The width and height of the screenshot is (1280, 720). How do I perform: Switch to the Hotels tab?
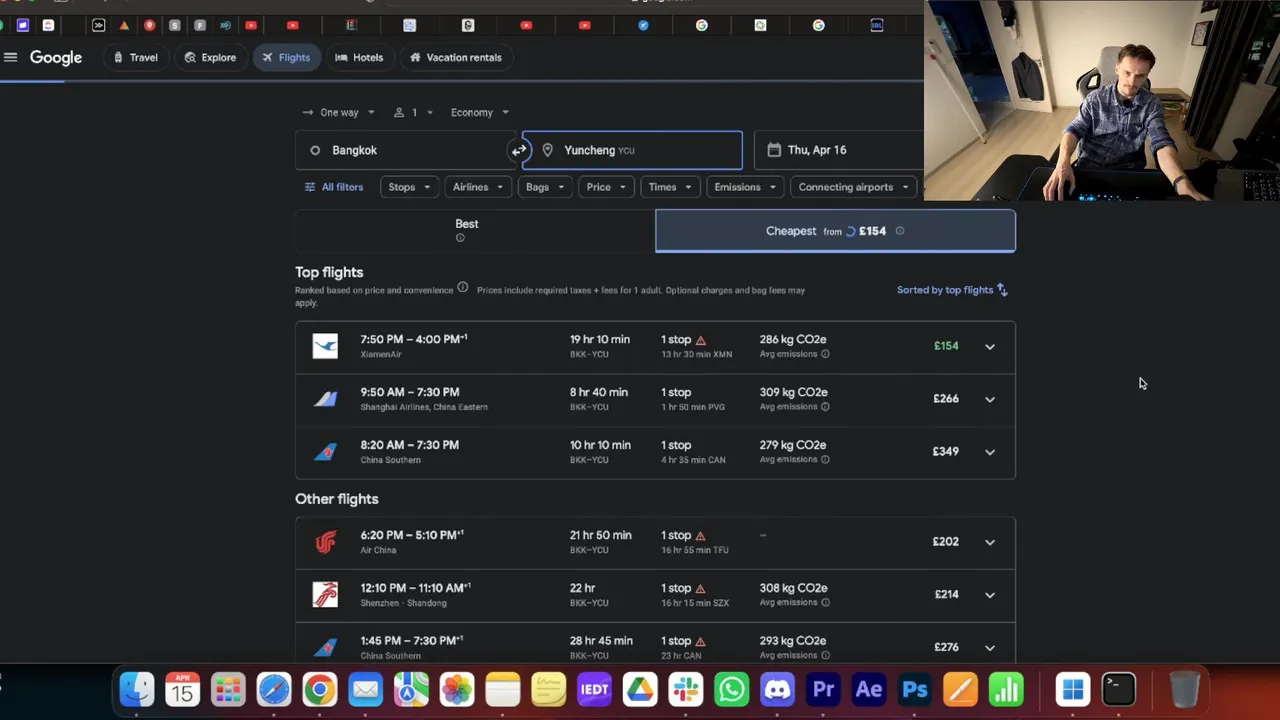click(359, 58)
